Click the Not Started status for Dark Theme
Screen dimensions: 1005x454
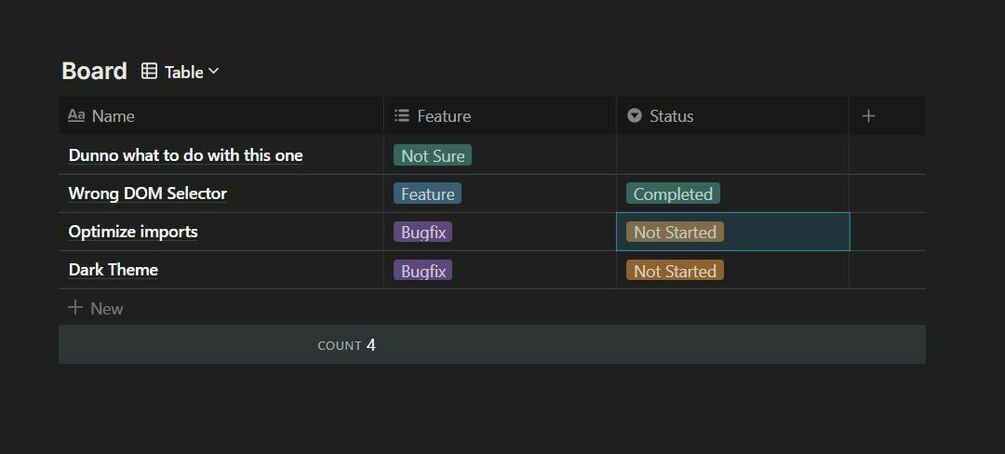coord(674,270)
